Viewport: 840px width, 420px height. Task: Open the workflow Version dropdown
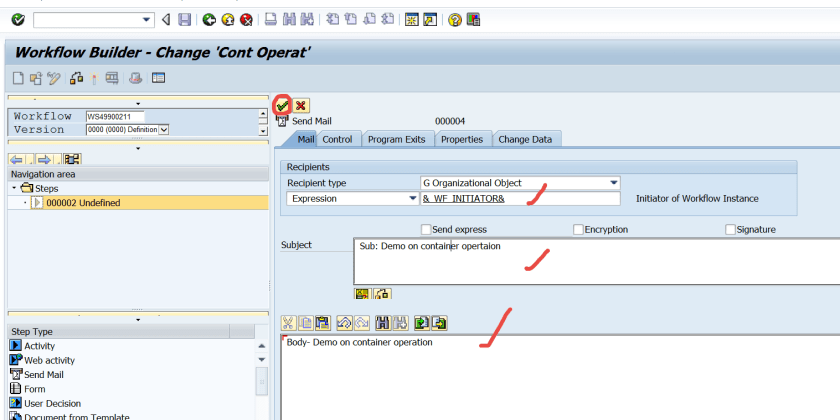(164, 129)
